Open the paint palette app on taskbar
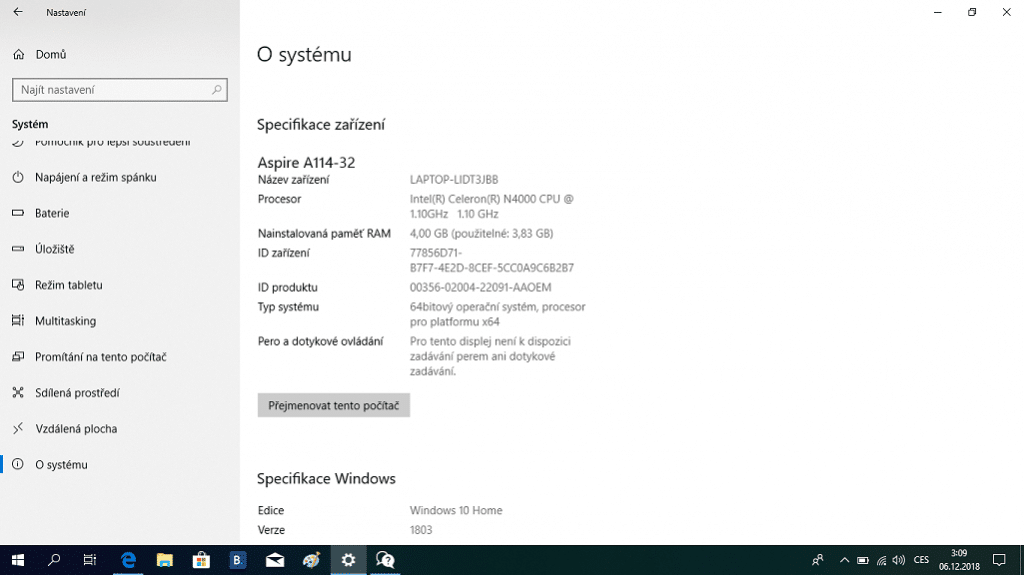 point(312,560)
